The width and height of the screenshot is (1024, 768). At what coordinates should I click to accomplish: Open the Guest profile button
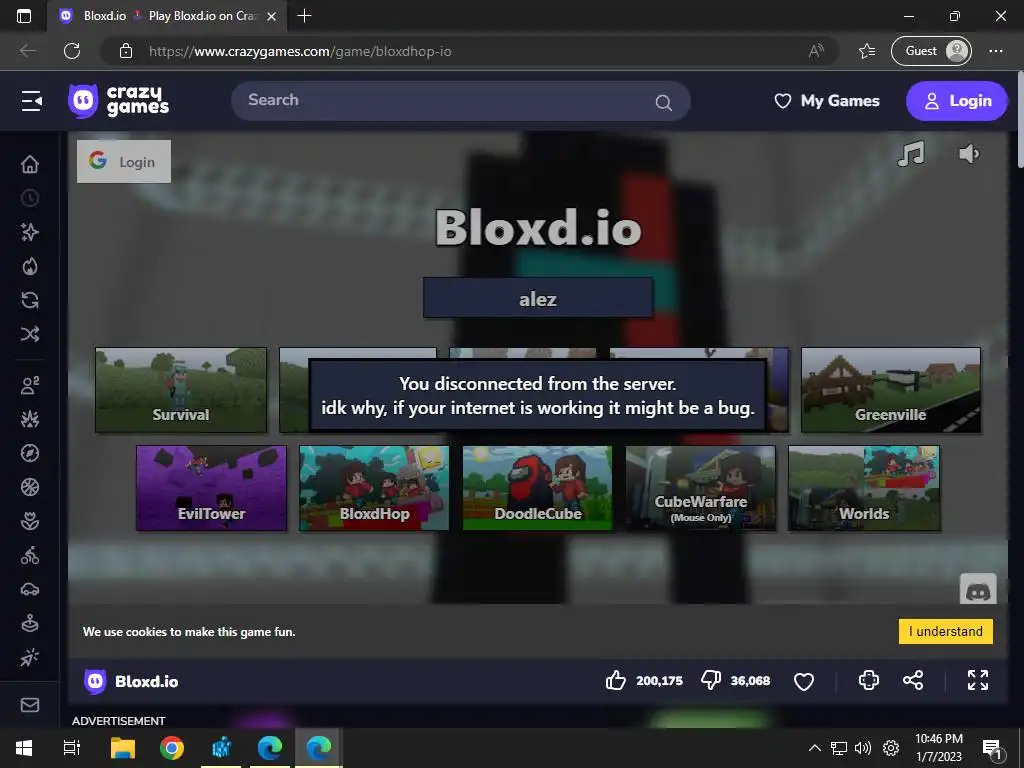[931, 51]
